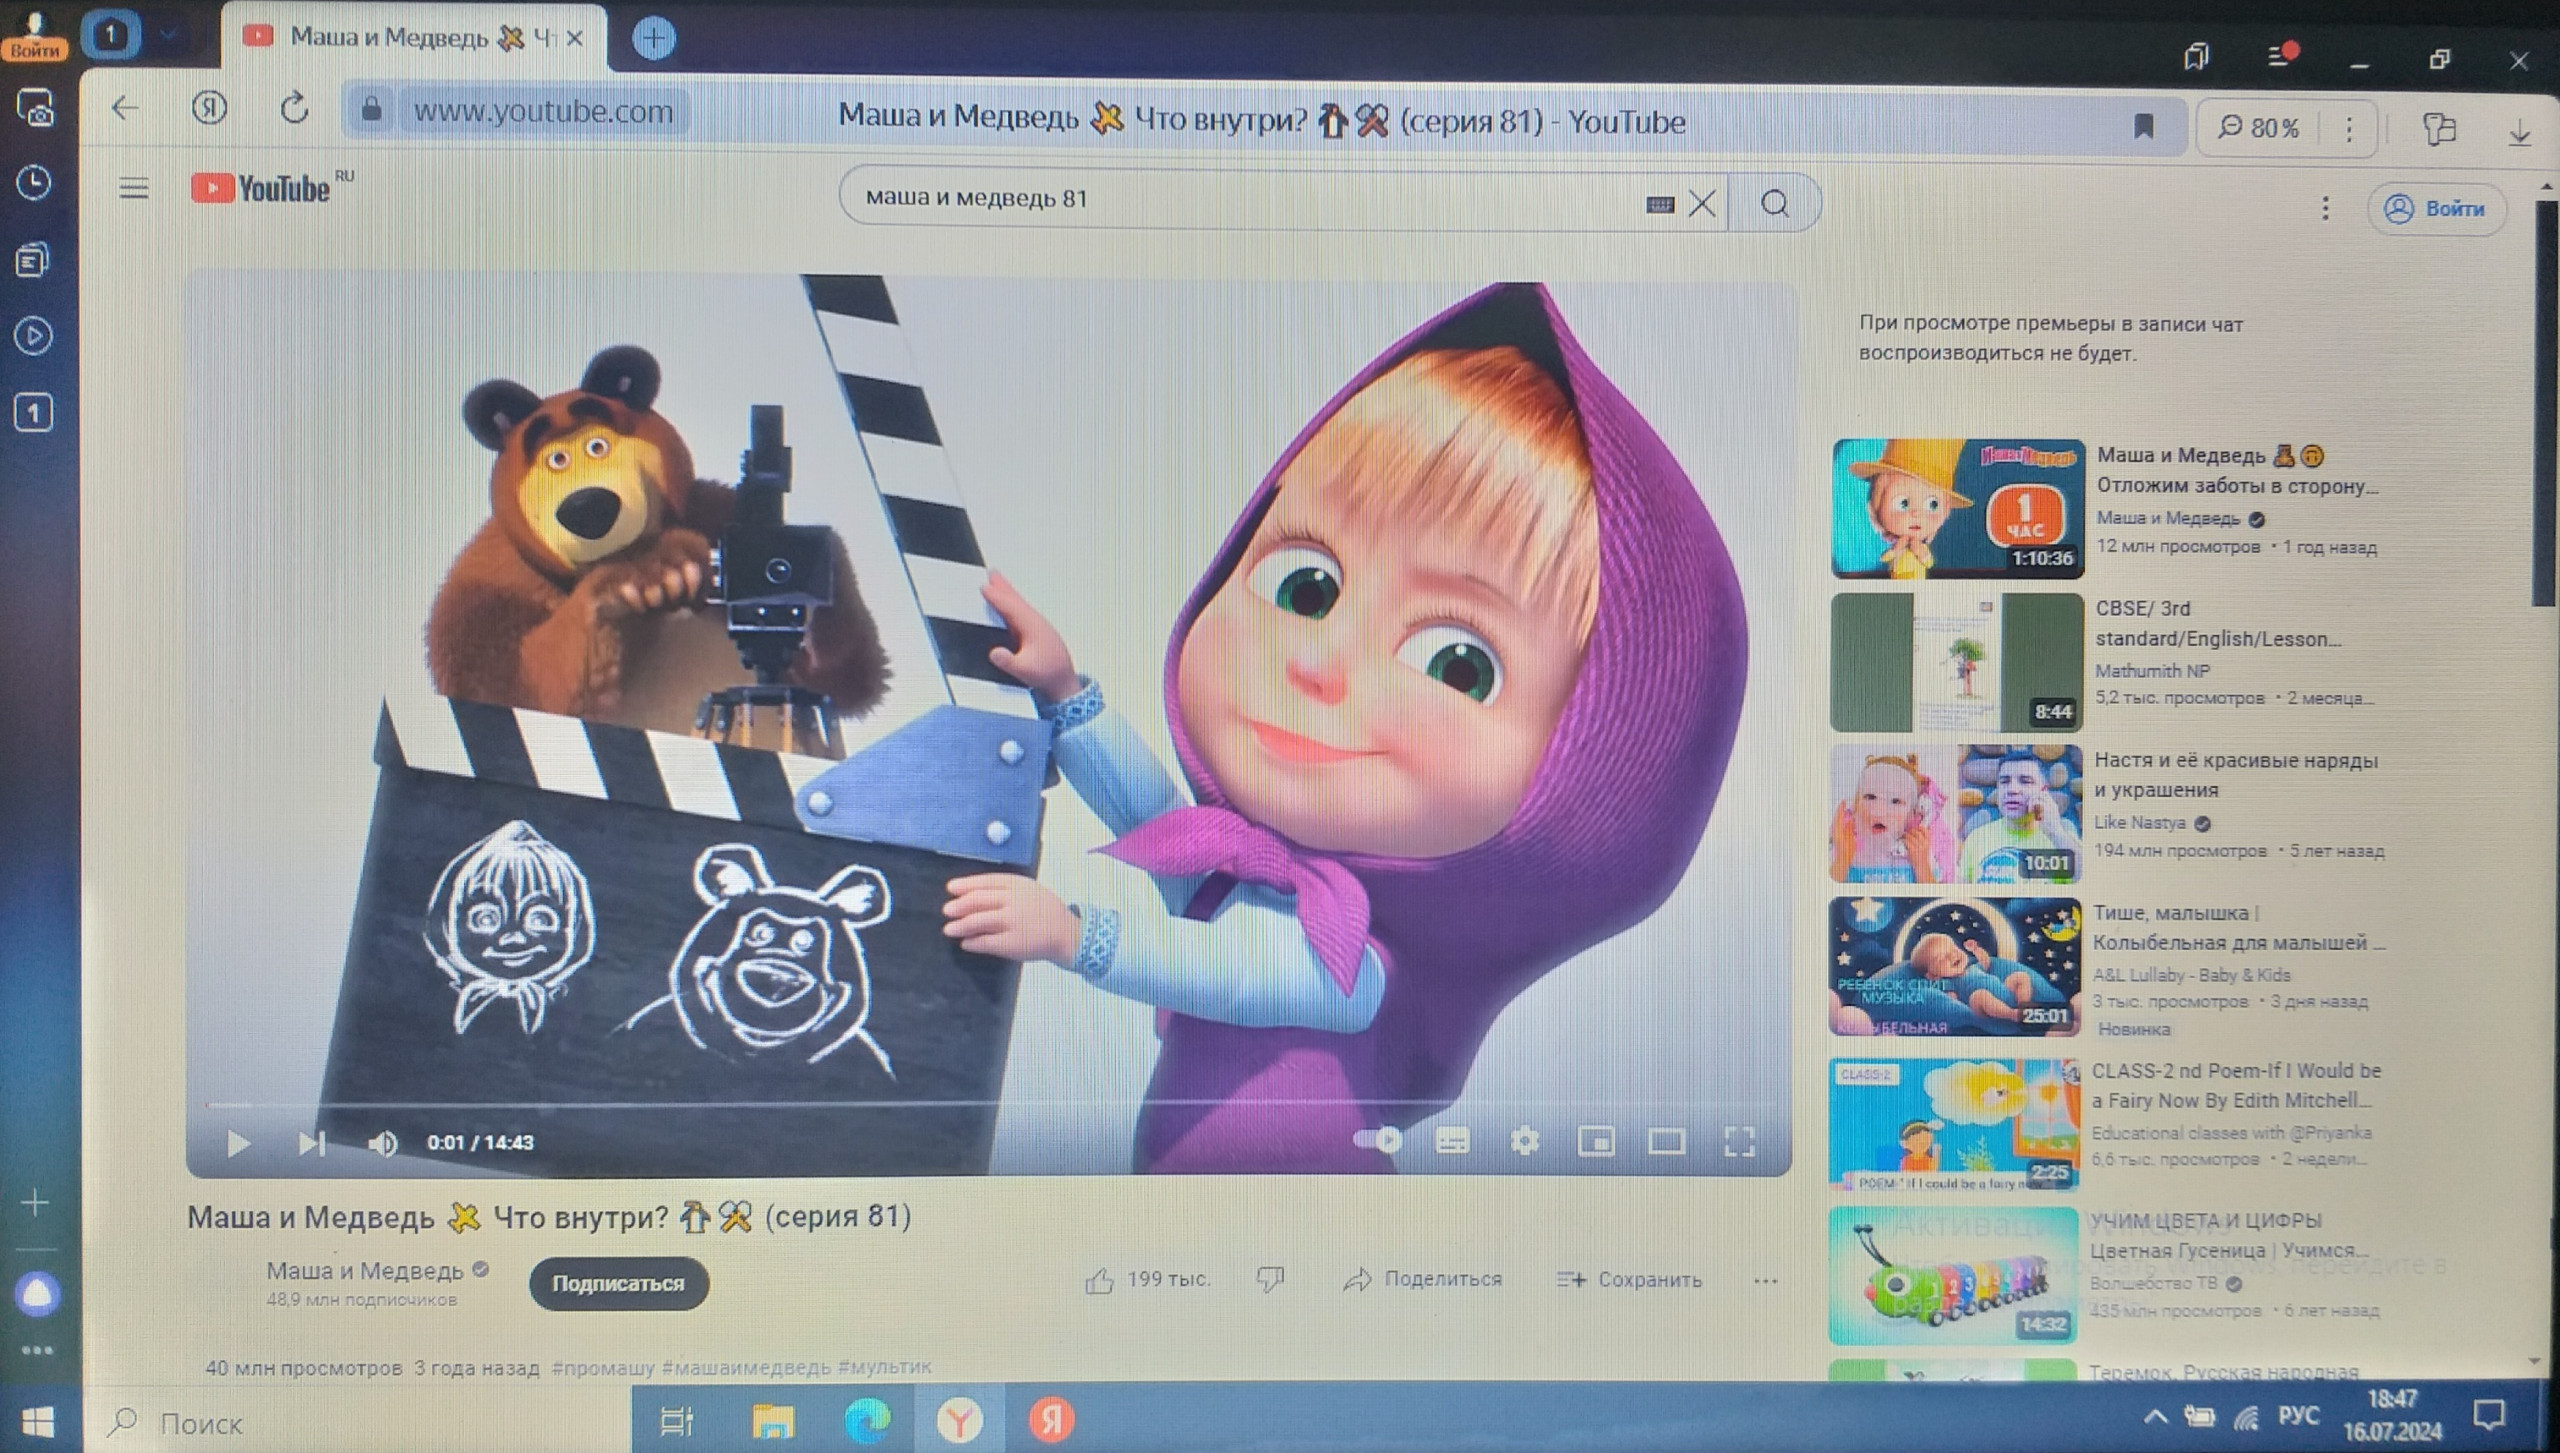Click the video progress bar

(990, 1104)
